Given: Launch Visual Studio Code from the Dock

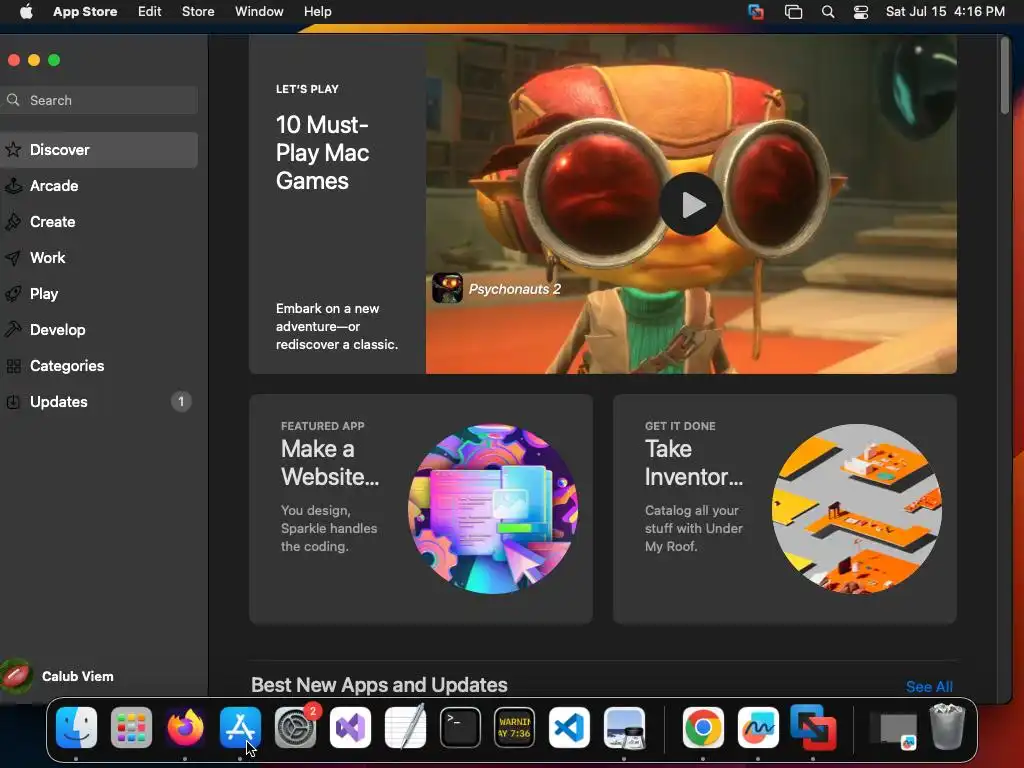Looking at the screenshot, I should pos(569,727).
